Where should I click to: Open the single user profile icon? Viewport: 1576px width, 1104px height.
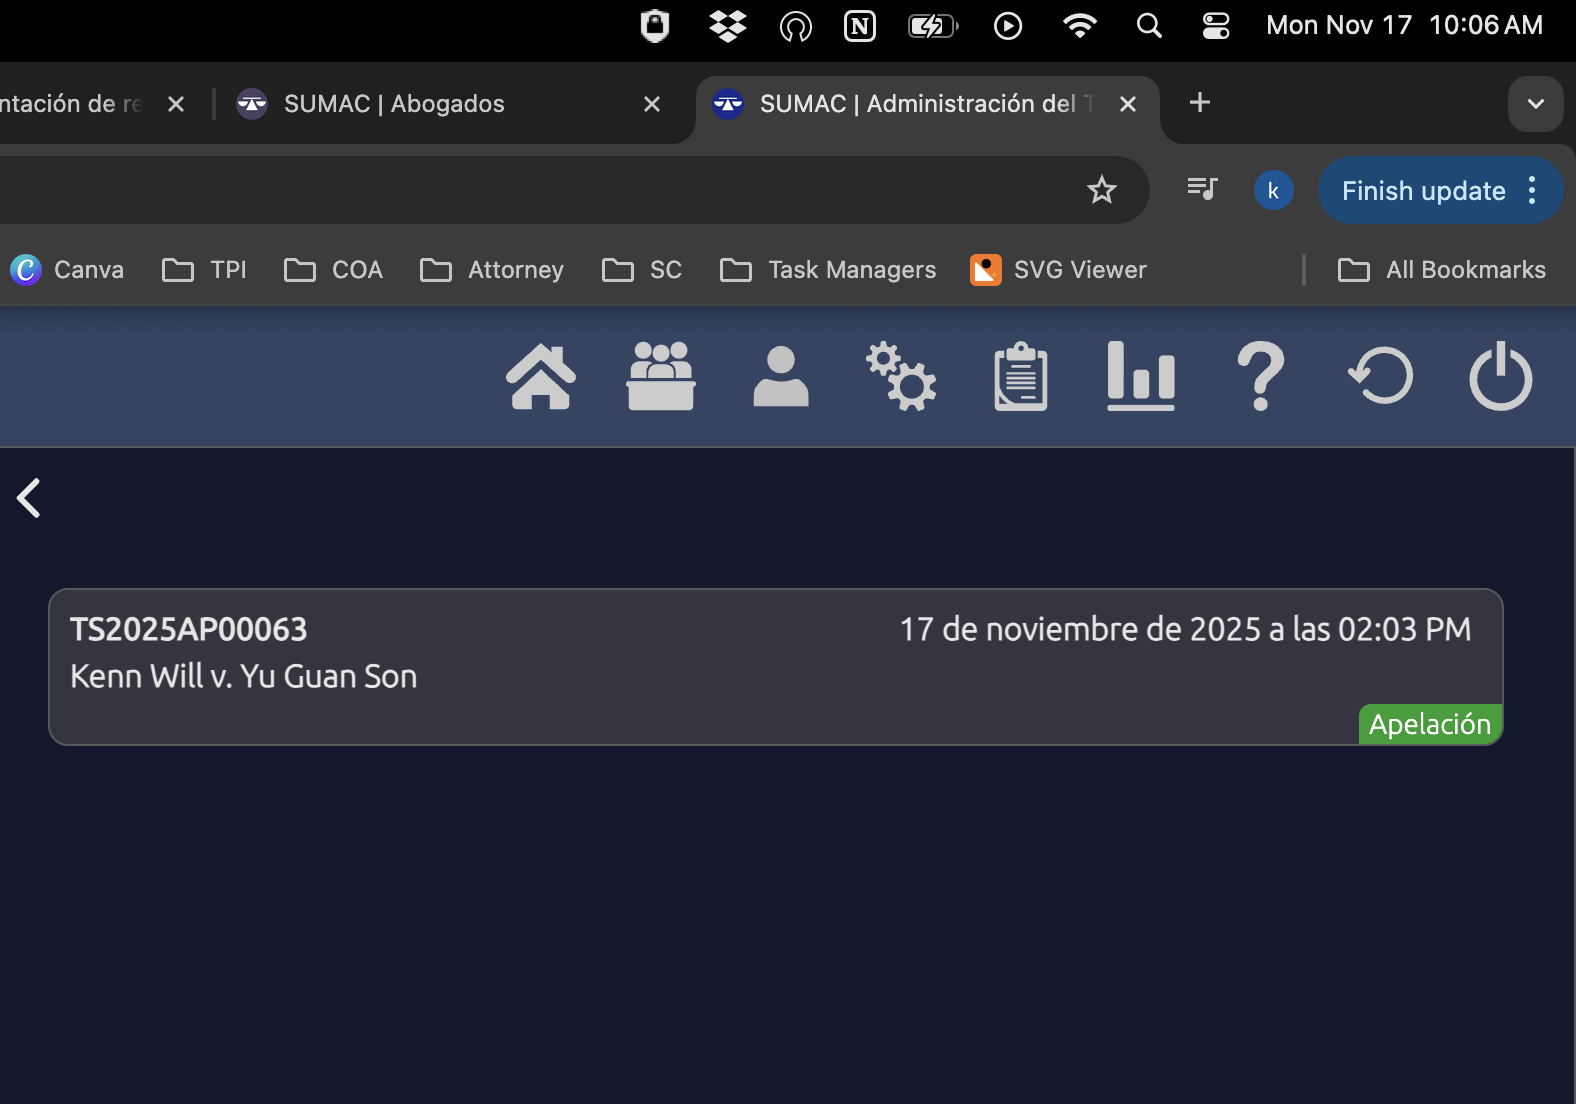point(781,377)
